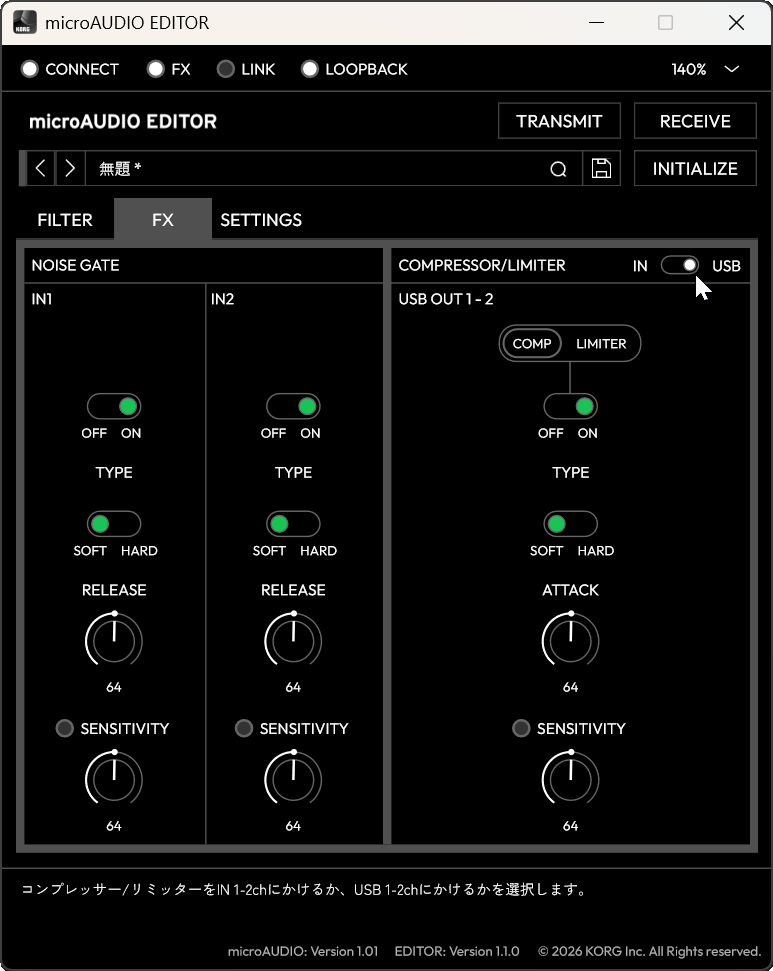Click the IN2 SENSITIVITY knob
The height and width of the screenshot is (971, 773).
(293, 779)
